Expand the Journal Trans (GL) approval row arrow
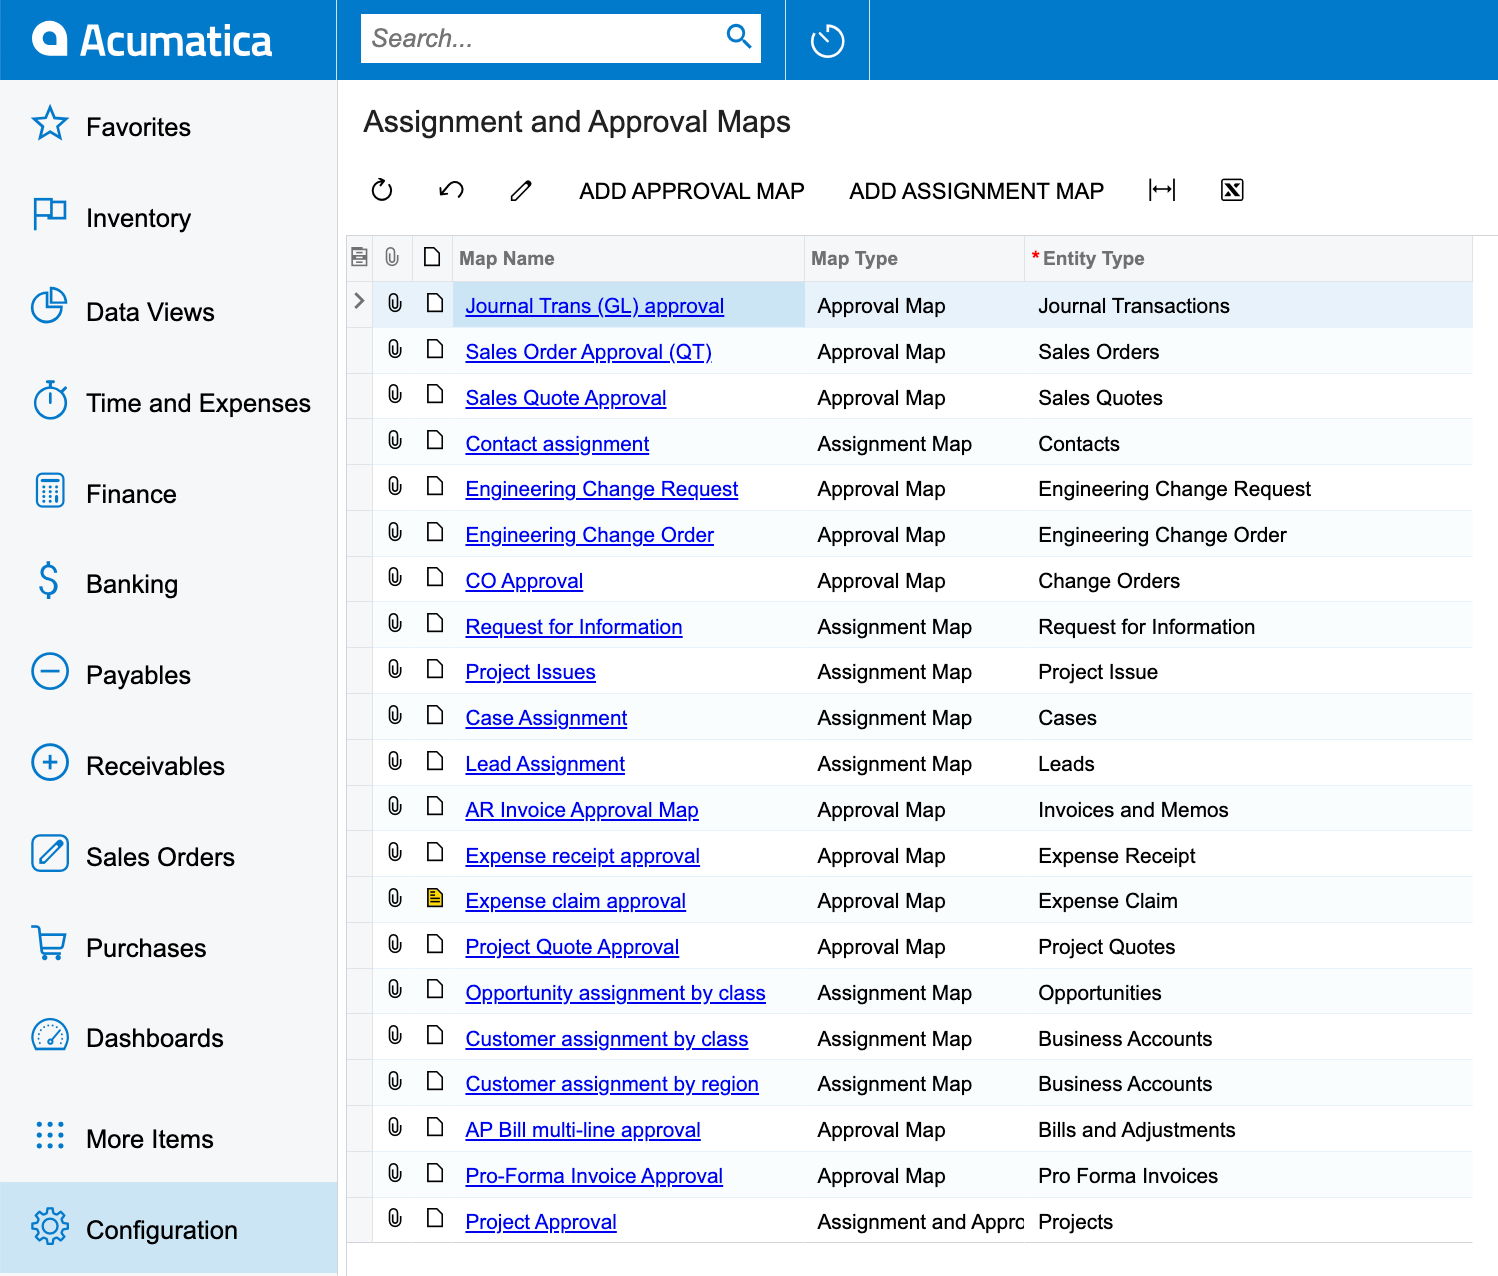Viewport: 1498px width, 1276px height. click(x=359, y=300)
